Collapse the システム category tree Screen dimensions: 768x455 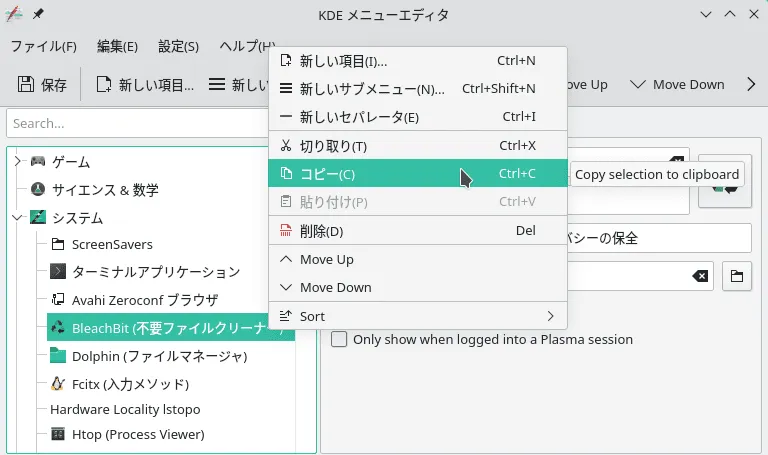[17, 217]
